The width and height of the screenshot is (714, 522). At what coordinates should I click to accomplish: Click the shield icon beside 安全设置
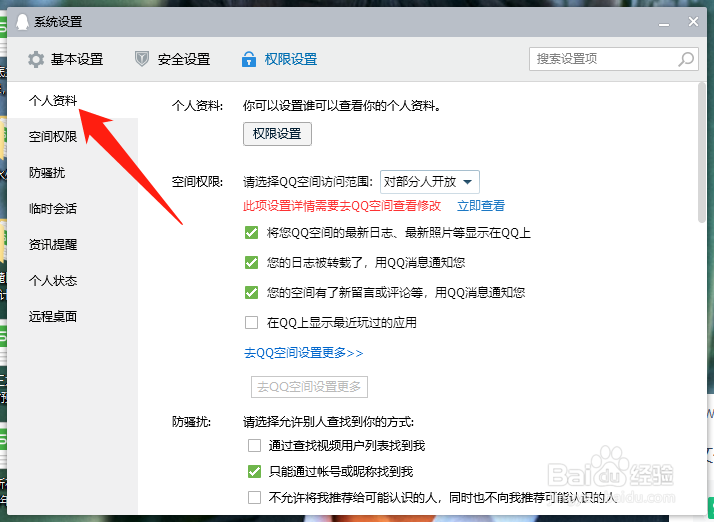click(142, 59)
